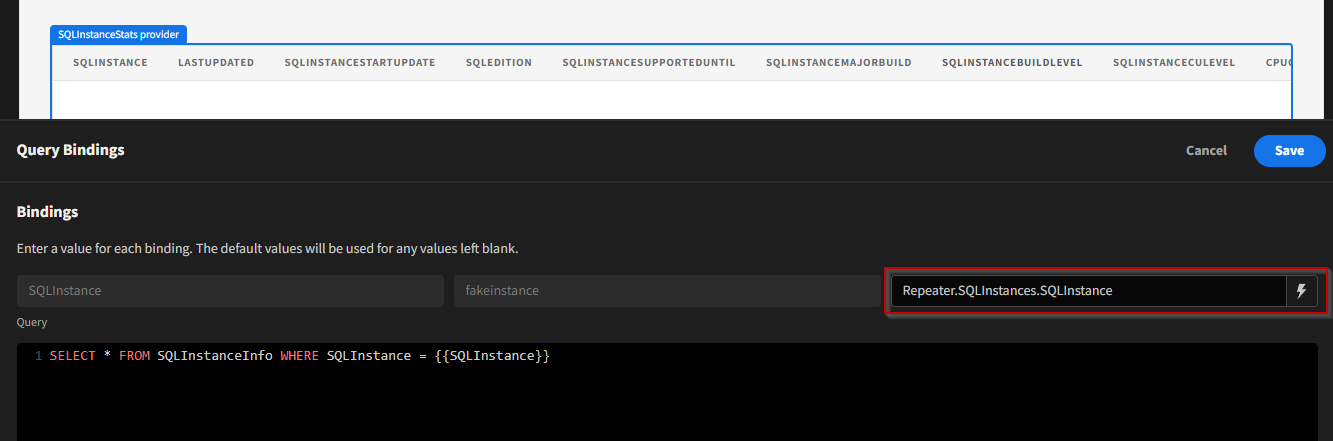Viewport: 1333px width, 441px height.
Task: Click the Query Bindings panel title
Action: tap(71, 150)
